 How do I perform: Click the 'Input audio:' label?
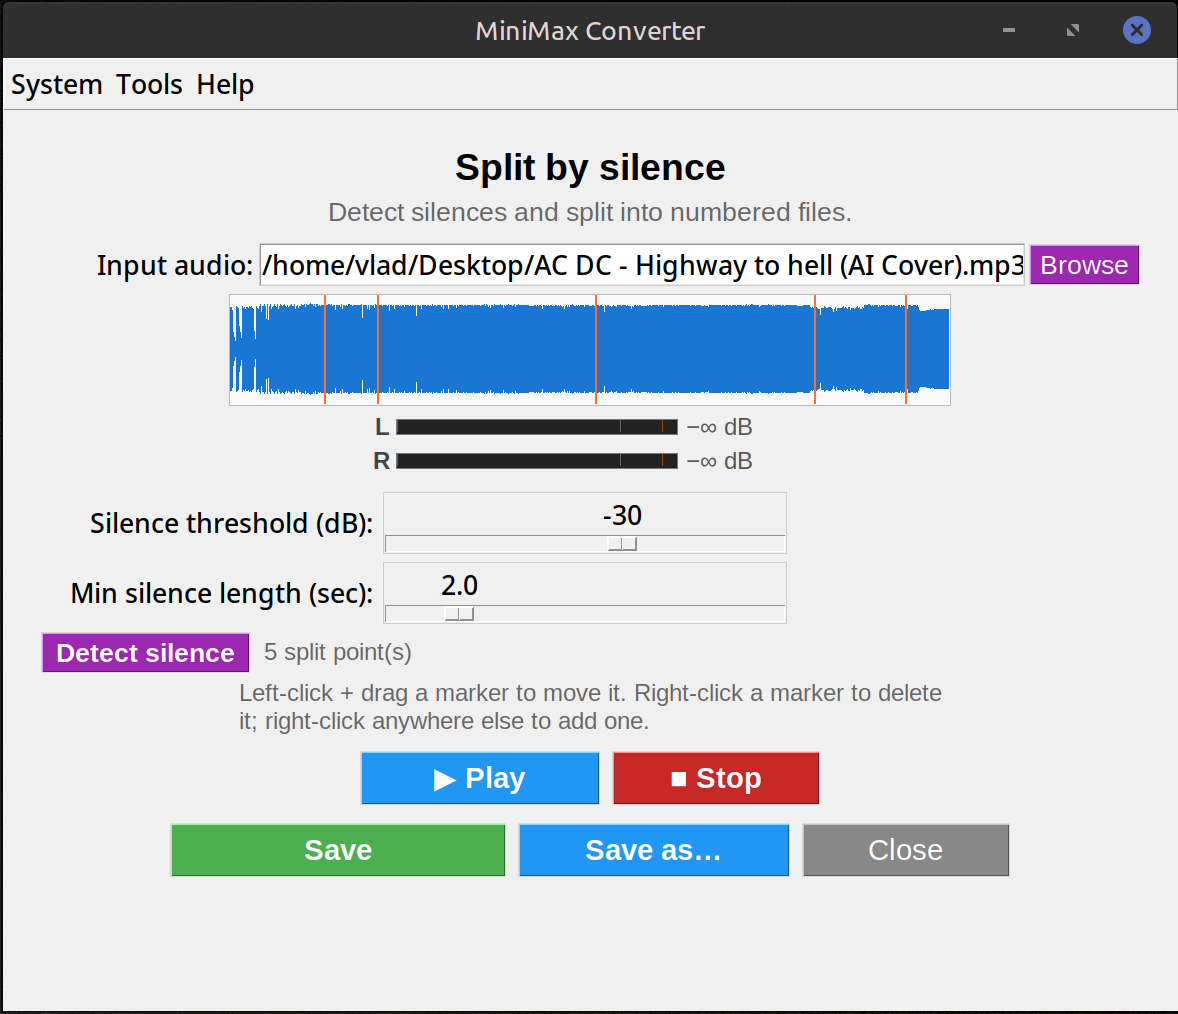click(174, 265)
